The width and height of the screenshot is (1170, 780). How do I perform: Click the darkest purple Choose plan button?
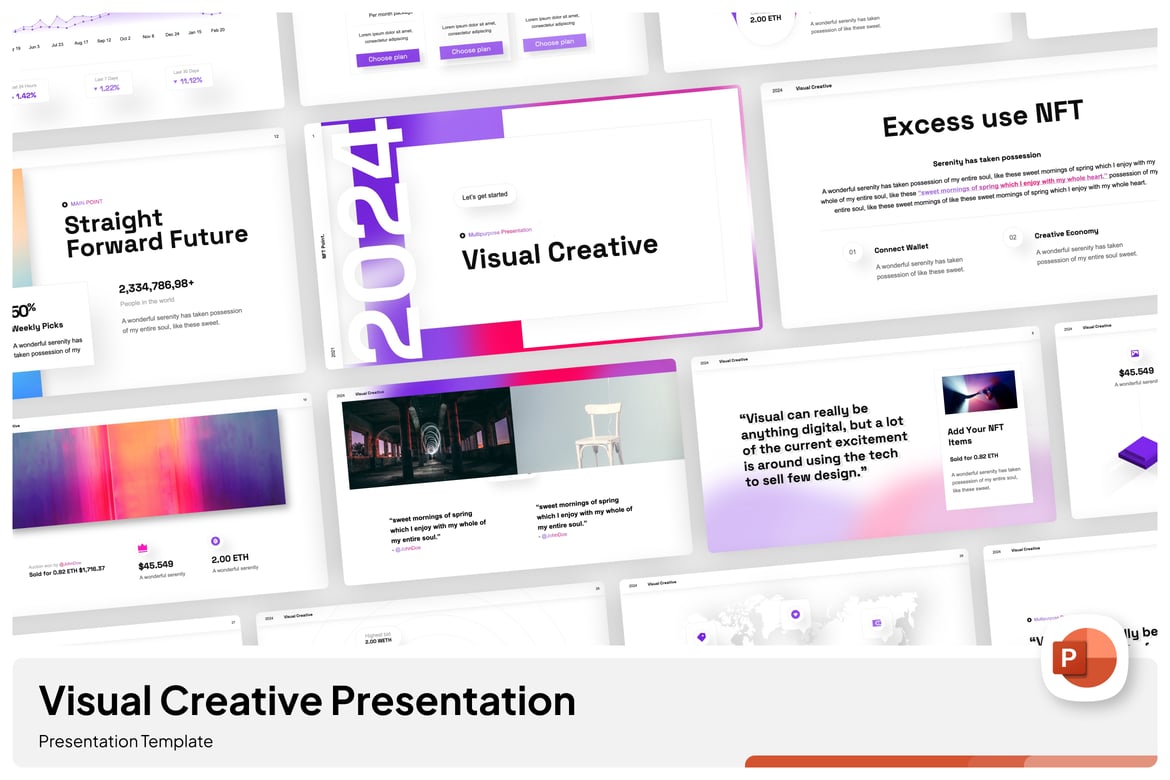388,57
